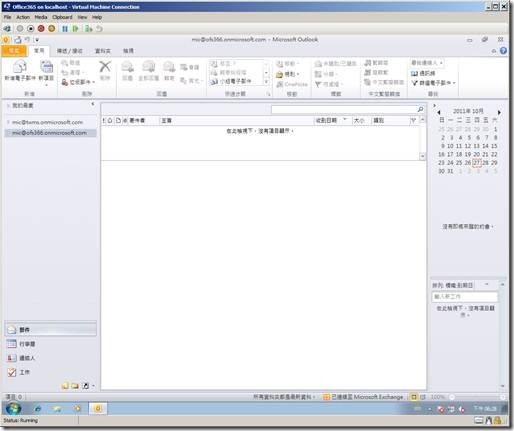Minimize the ribbon caret icon

(x=494, y=51)
